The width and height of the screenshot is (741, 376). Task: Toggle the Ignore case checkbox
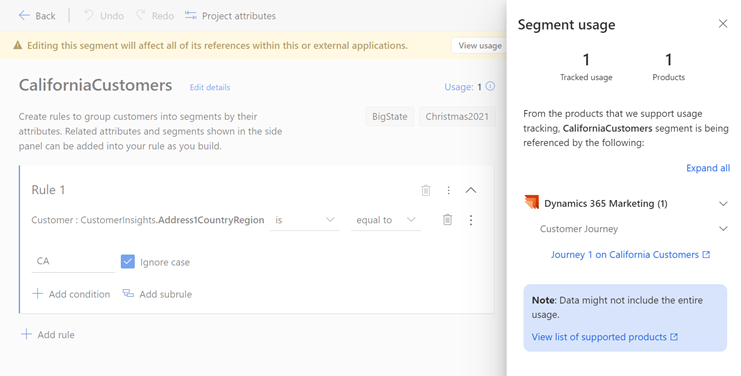[128, 262]
